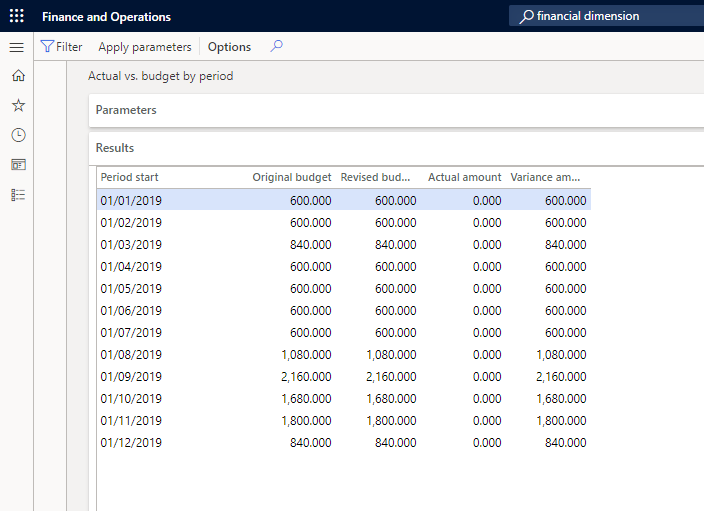Select the 01/12/2019 period row

point(131,443)
